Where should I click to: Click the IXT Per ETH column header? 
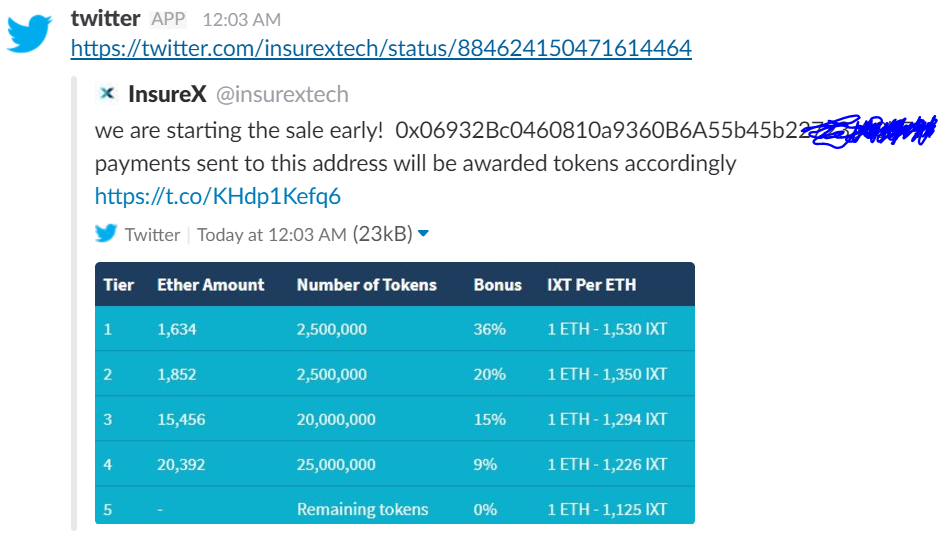pyautogui.click(x=591, y=285)
